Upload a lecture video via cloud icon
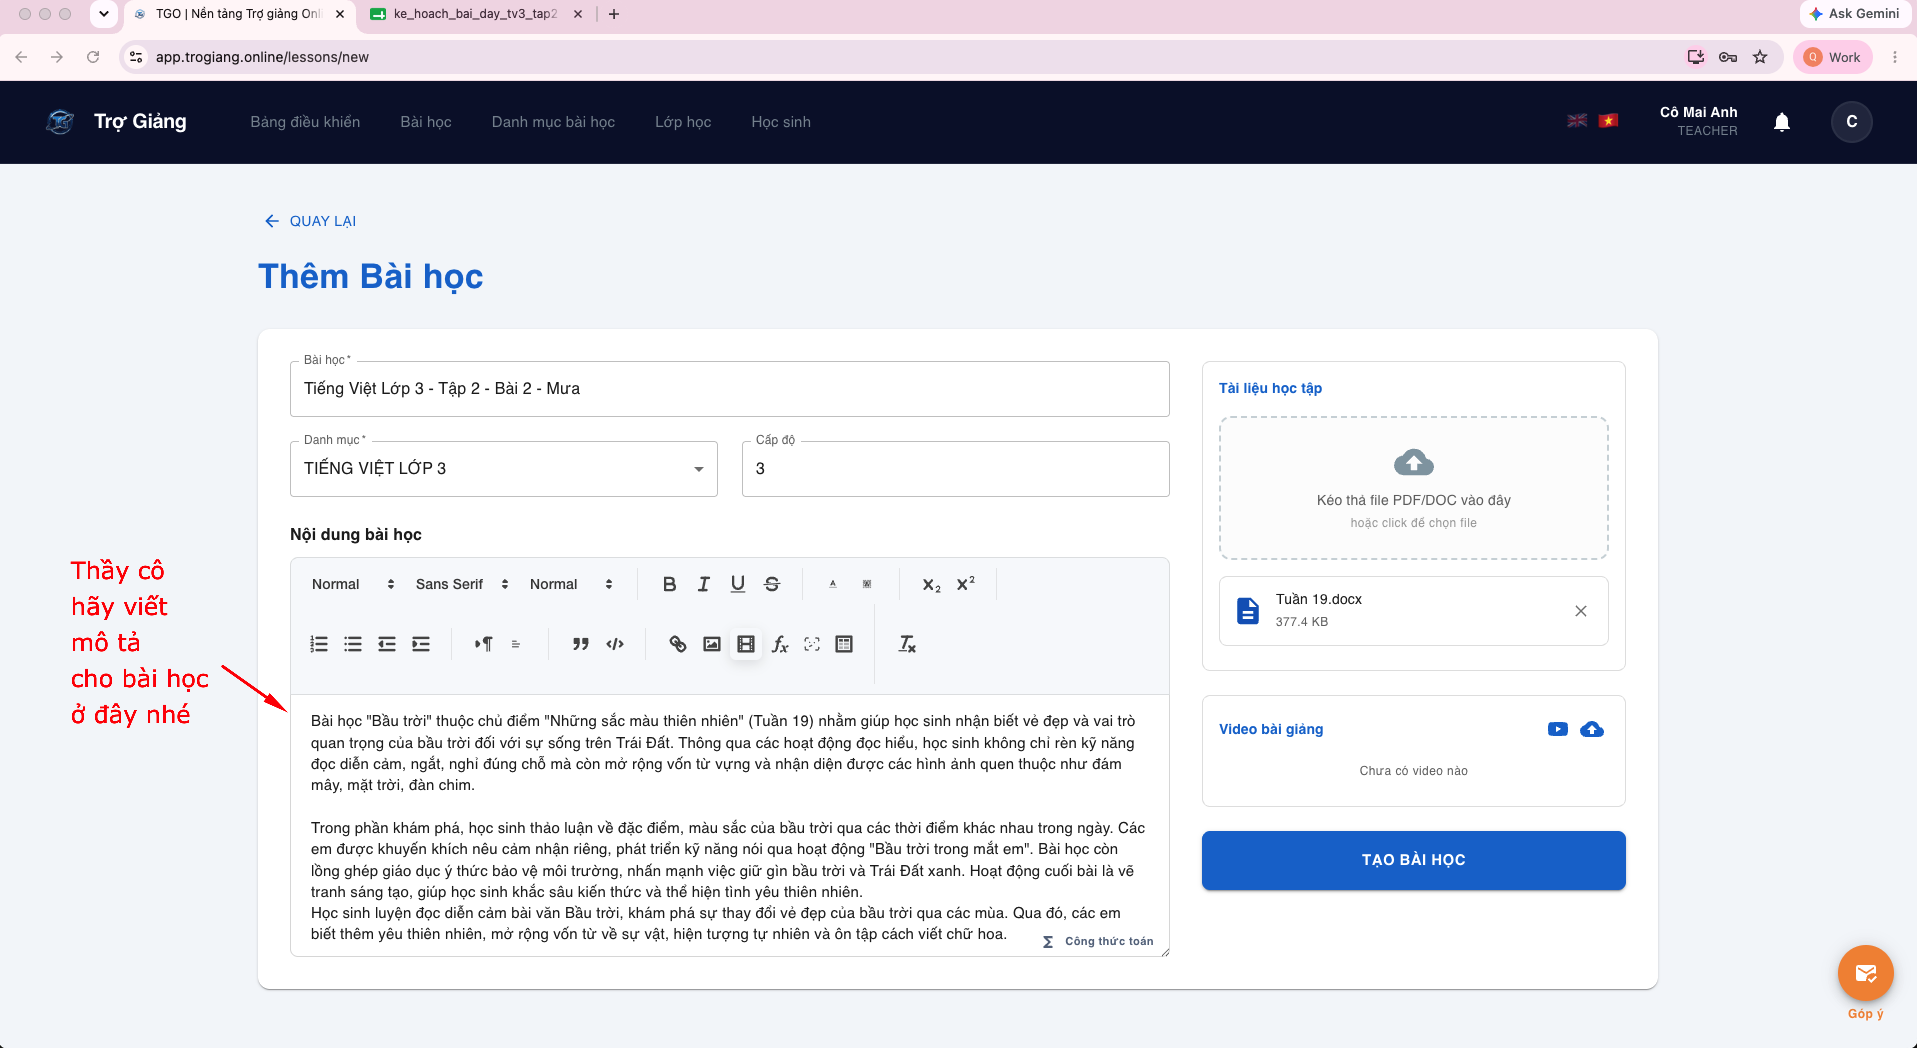 1592,729
